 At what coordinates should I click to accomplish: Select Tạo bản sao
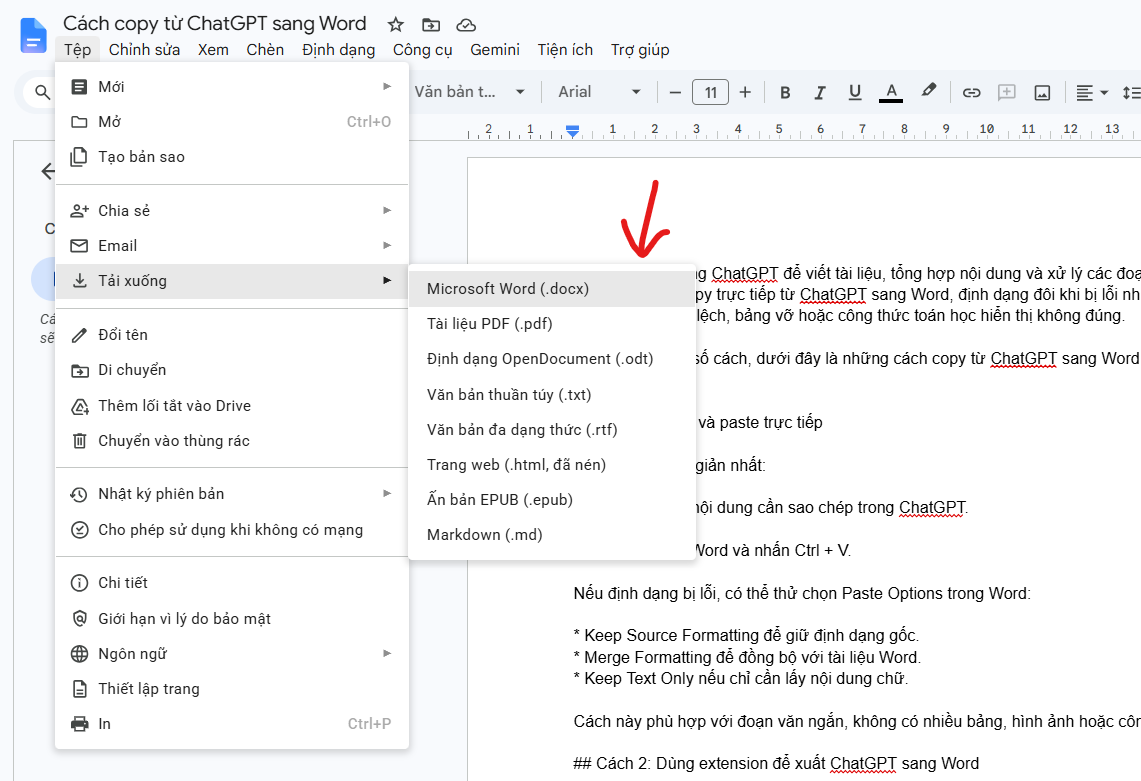coord(231,156)
